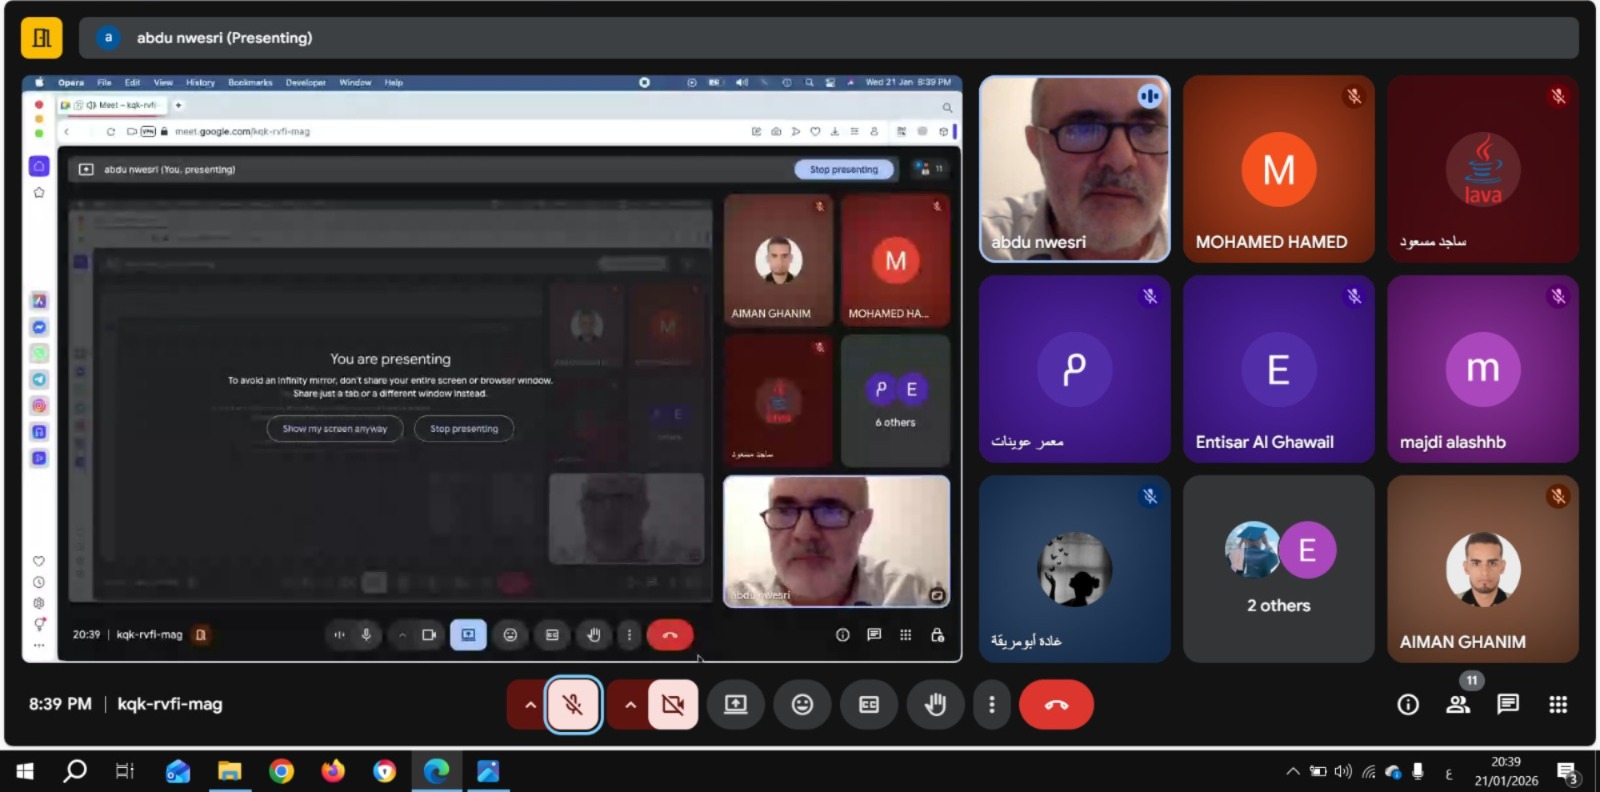Open File Explorer from the taskbar
The height and width of the screenshot is (792, 1600).
tap(230, 771)
